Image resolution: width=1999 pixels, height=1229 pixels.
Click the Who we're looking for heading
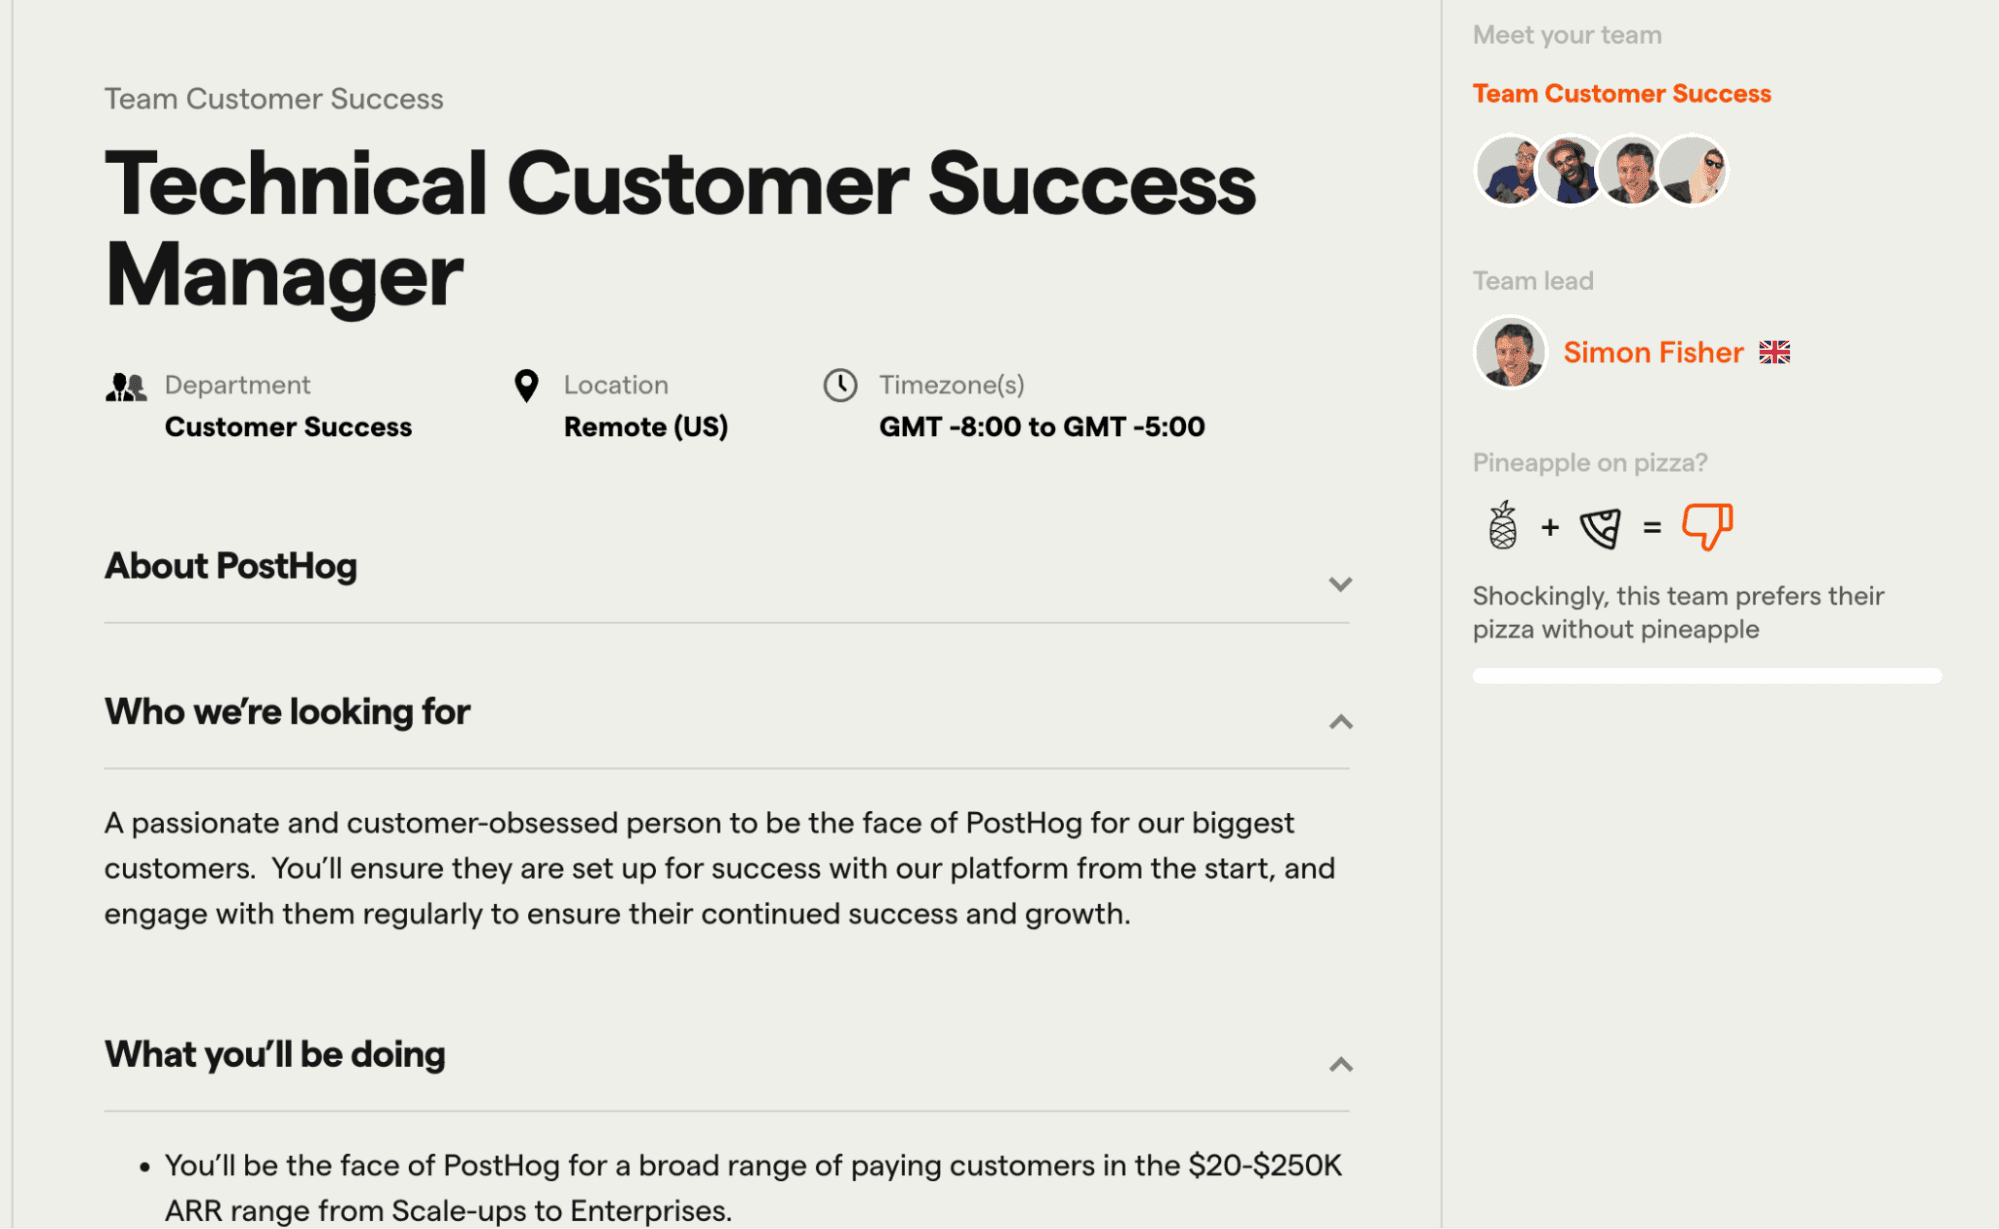coord(287,712)
